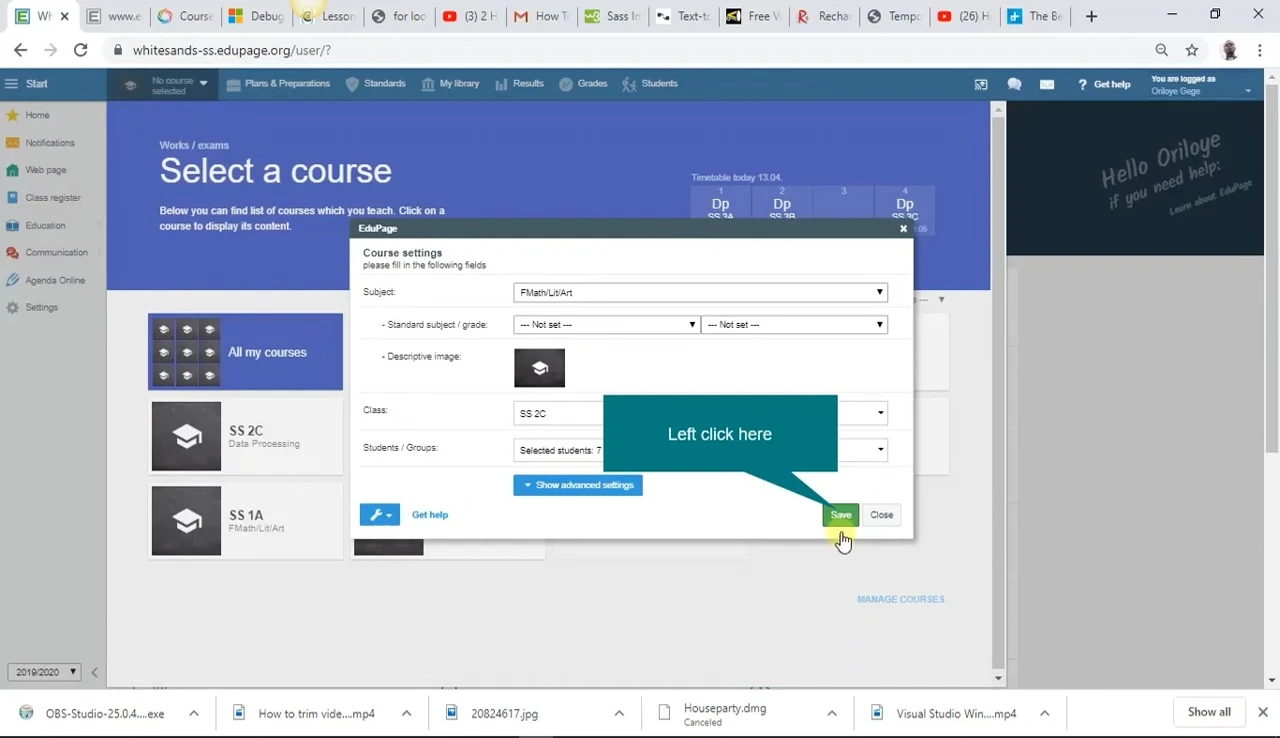Click the Get help link in dialog
1280x738 pixels.
[x=430, y=515]
